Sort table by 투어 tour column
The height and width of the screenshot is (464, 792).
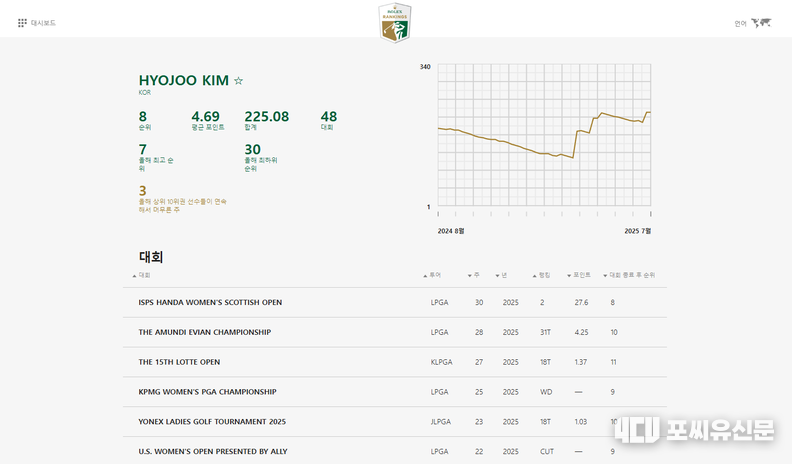432,275
